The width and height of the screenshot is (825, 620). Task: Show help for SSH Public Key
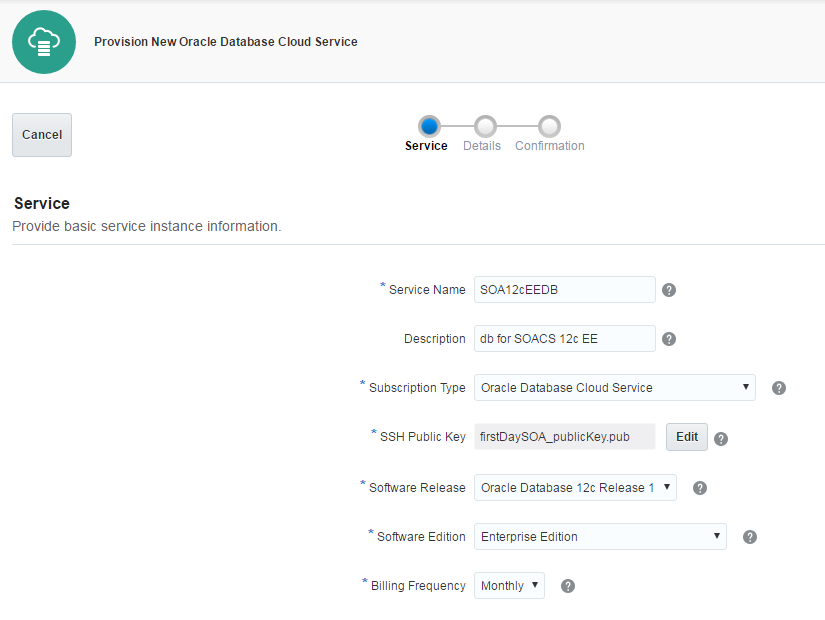(x=721, y=438)
